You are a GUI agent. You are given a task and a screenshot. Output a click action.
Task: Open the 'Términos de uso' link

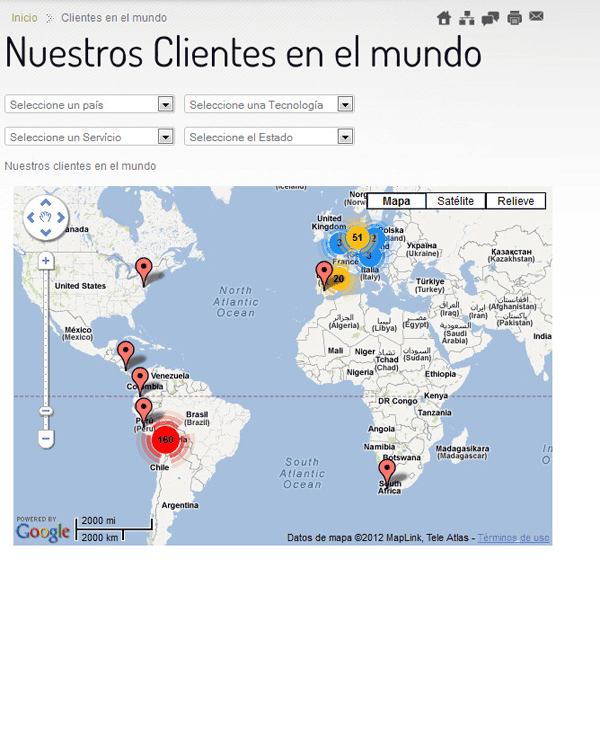coord(513,538)
